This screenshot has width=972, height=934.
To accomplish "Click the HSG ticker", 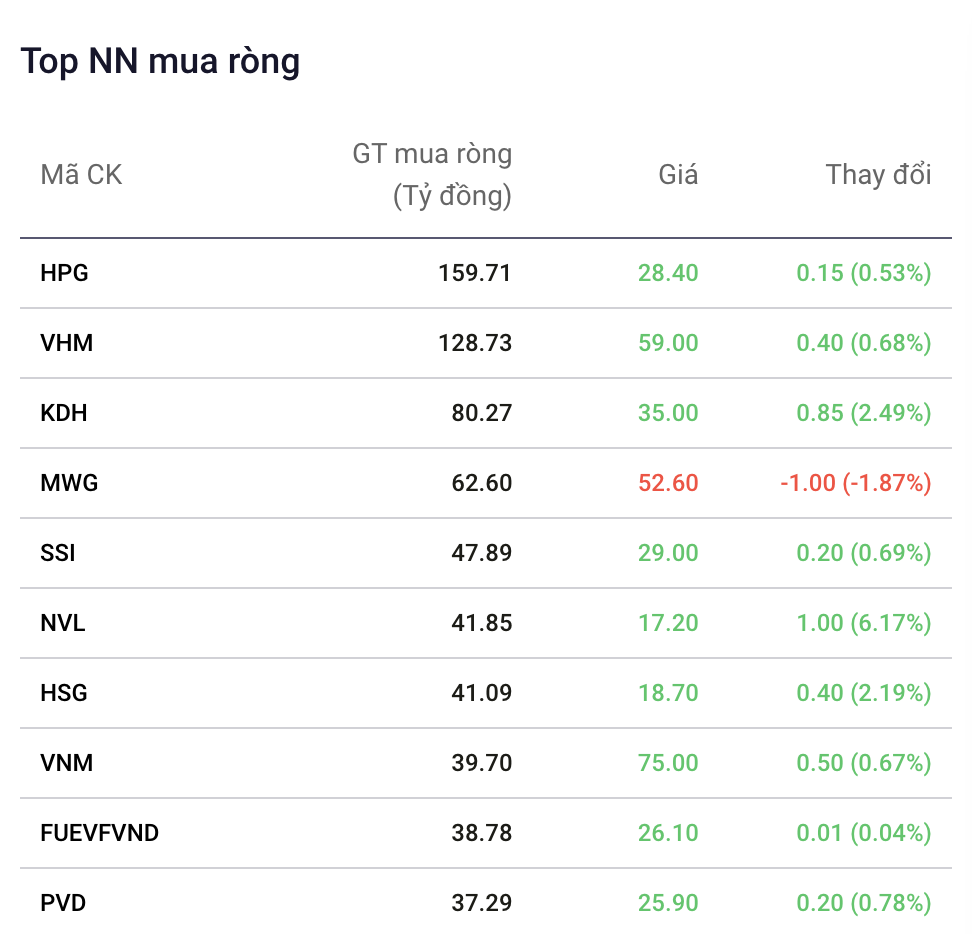I will pyautogui.click(x=64, y=693).
